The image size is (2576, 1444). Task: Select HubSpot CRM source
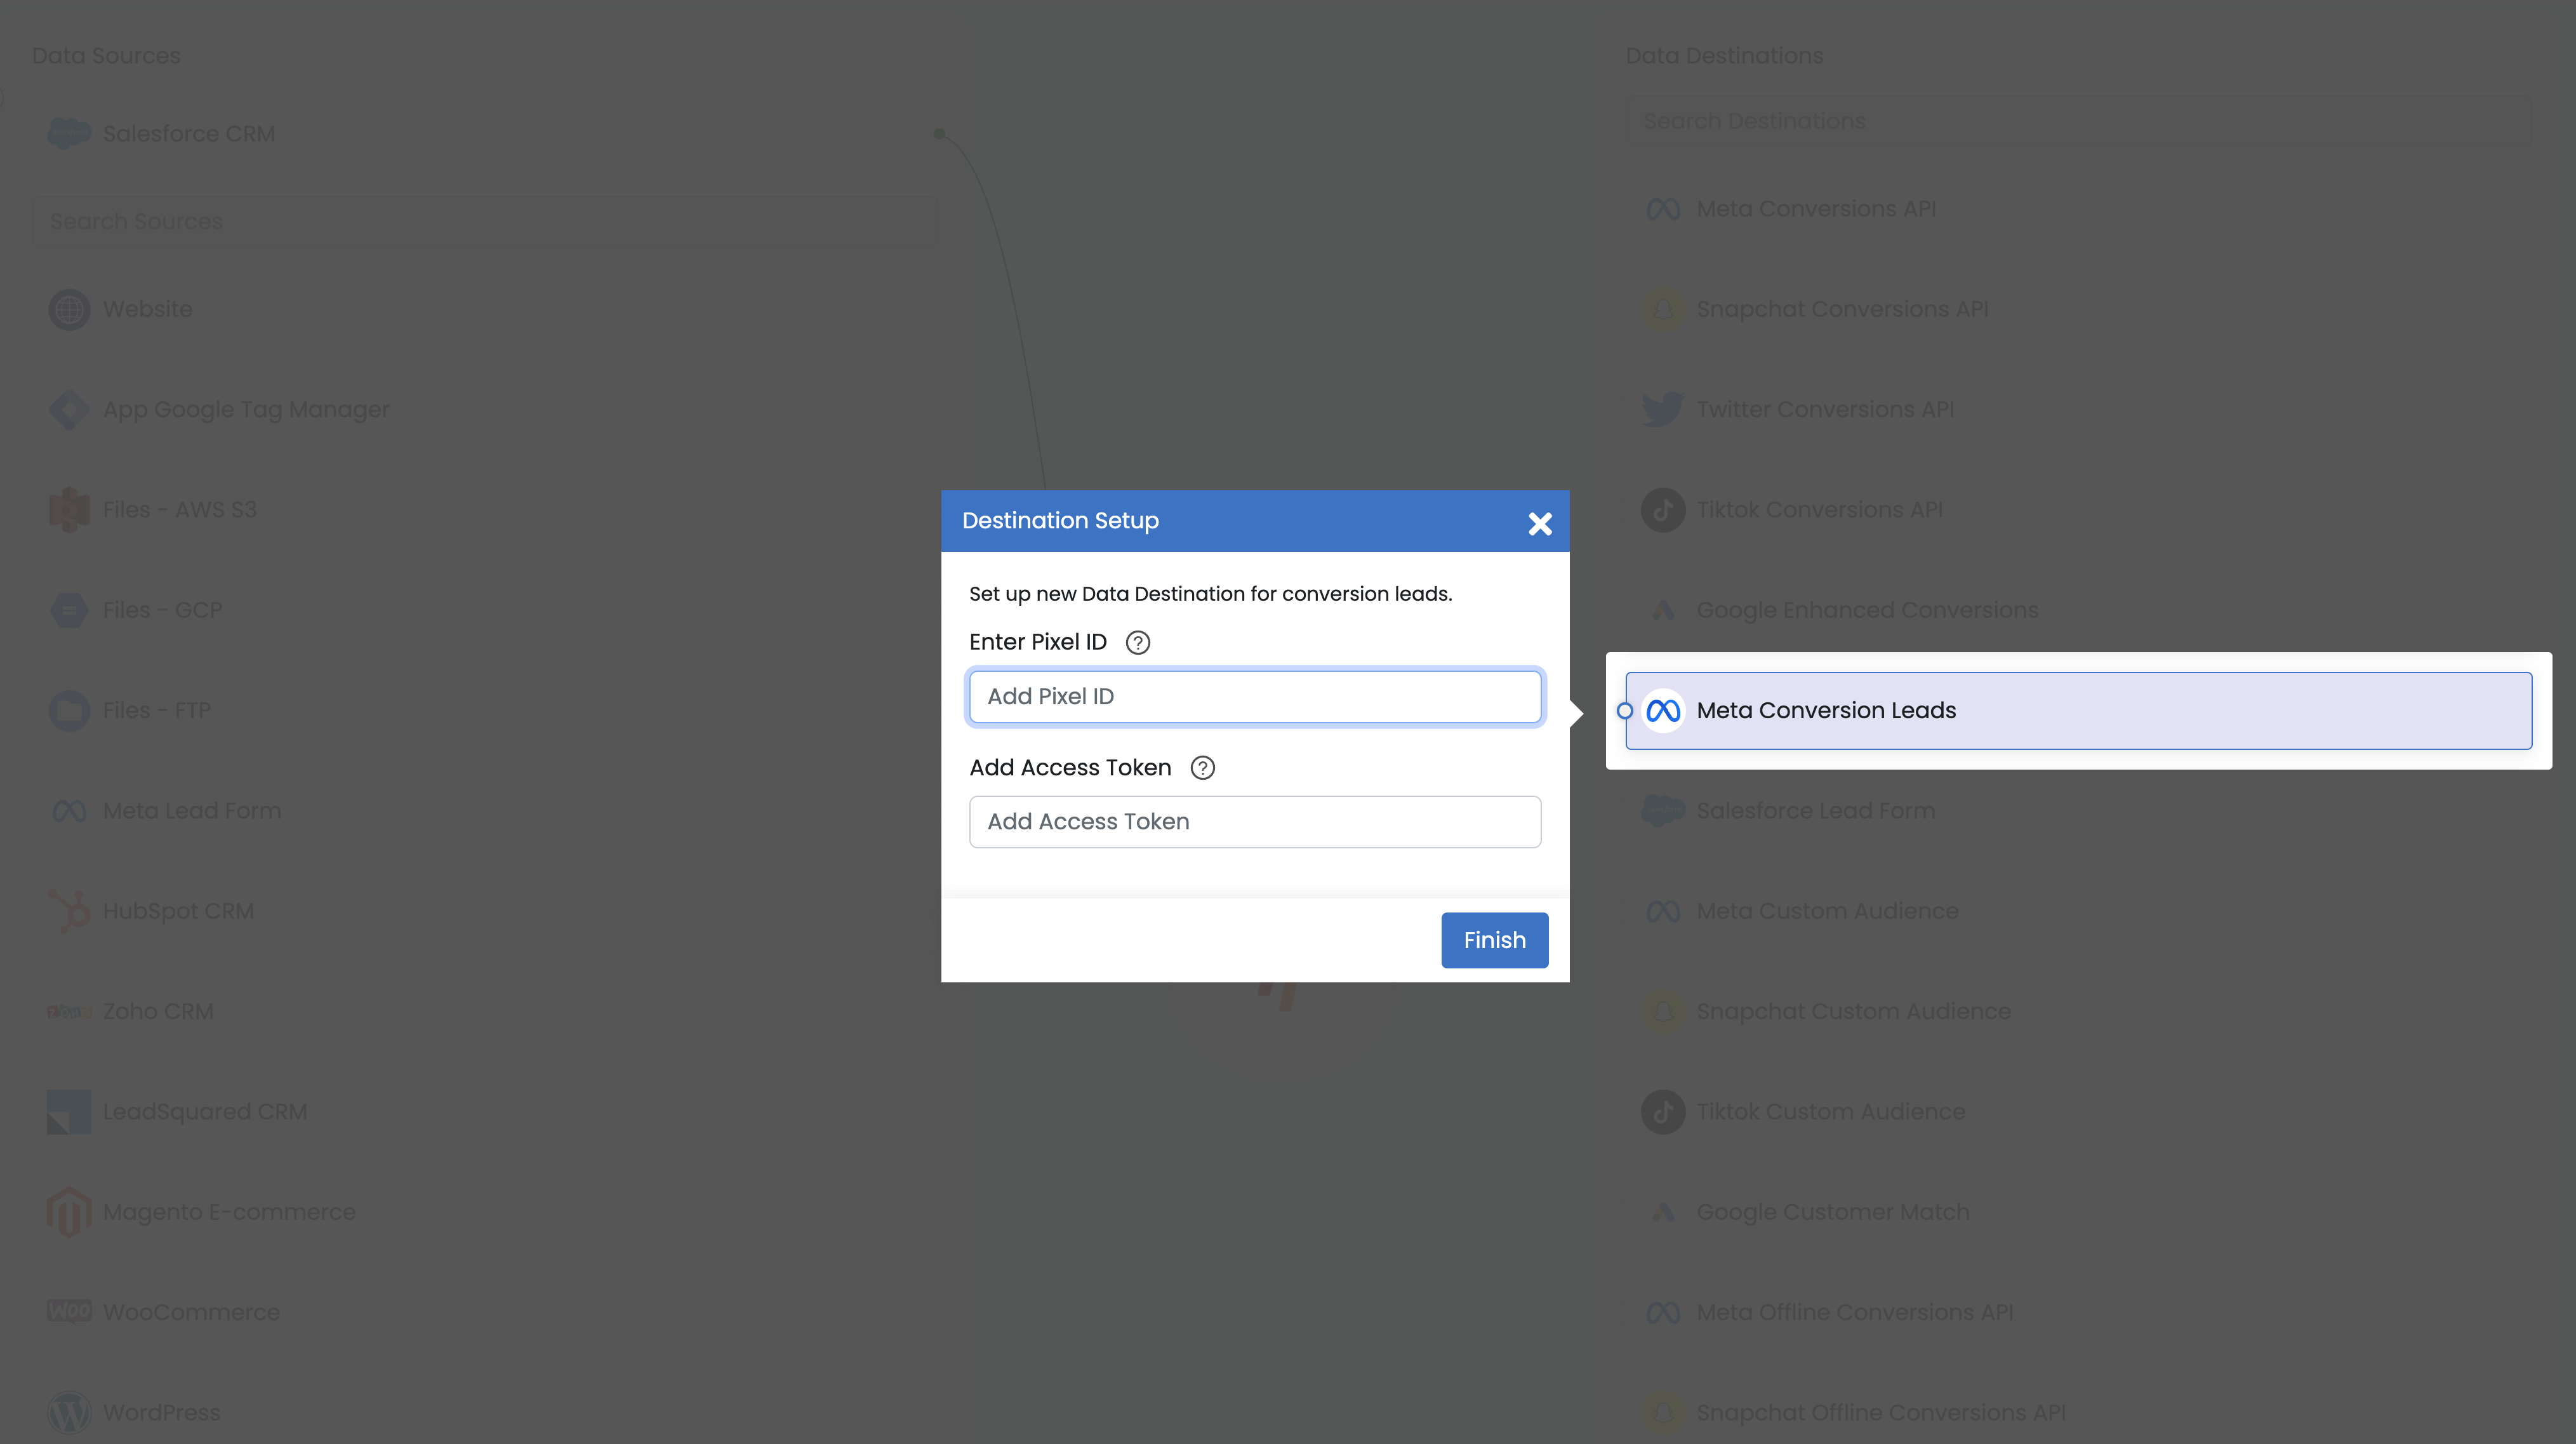pos(485,911)
